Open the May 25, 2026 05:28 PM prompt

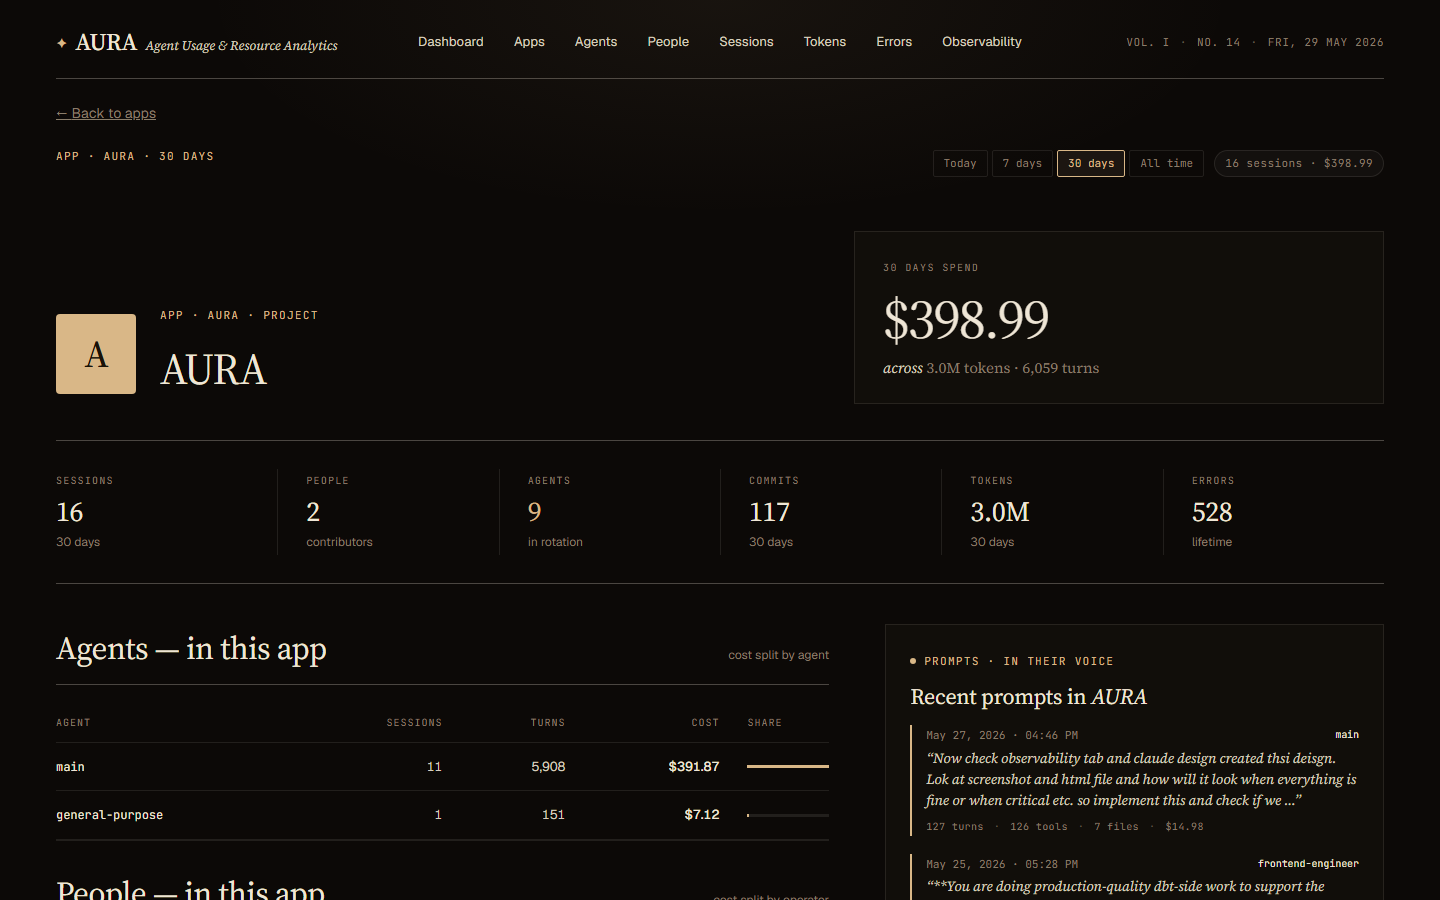pyautogui.click(x=1135, y=877)
